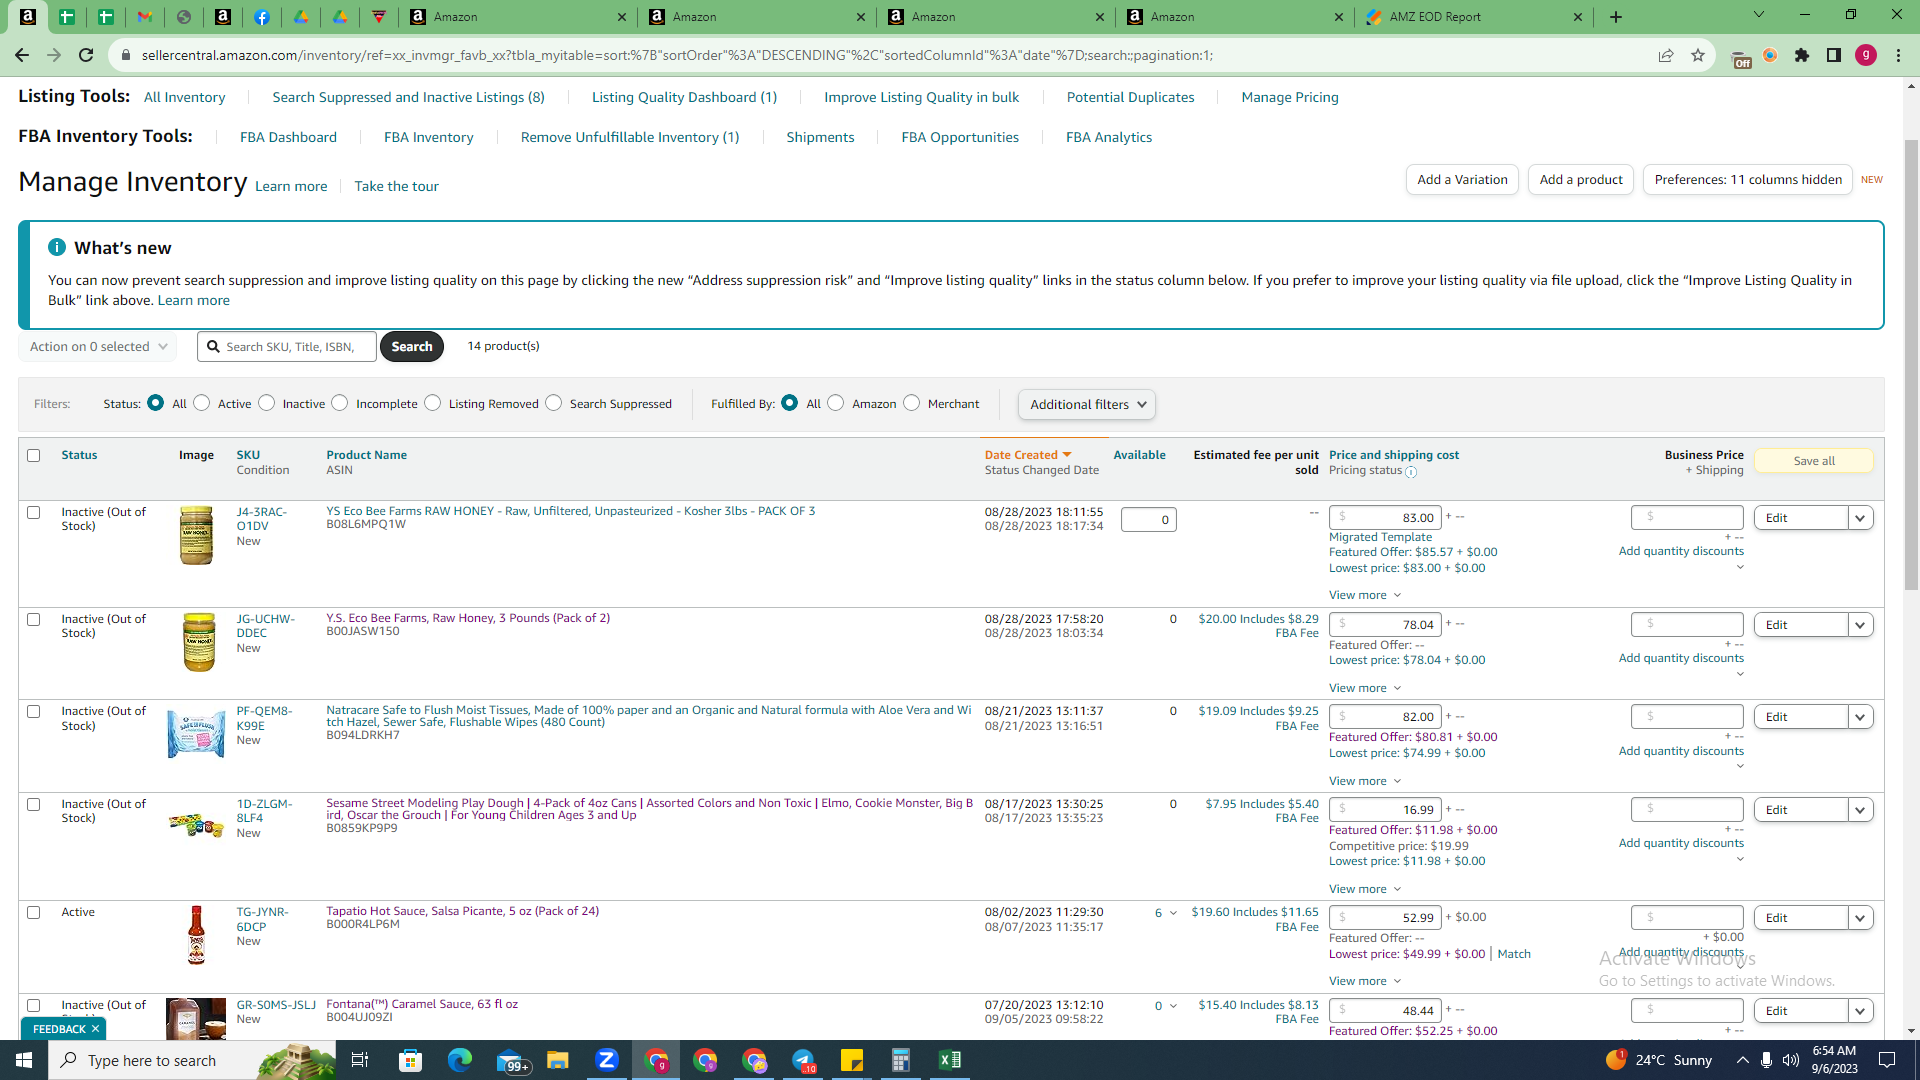Viewport: 1920px width, 1080px height.
Task: Open Microsoft Edge from the taskbar
Action: click(460, 1060)
